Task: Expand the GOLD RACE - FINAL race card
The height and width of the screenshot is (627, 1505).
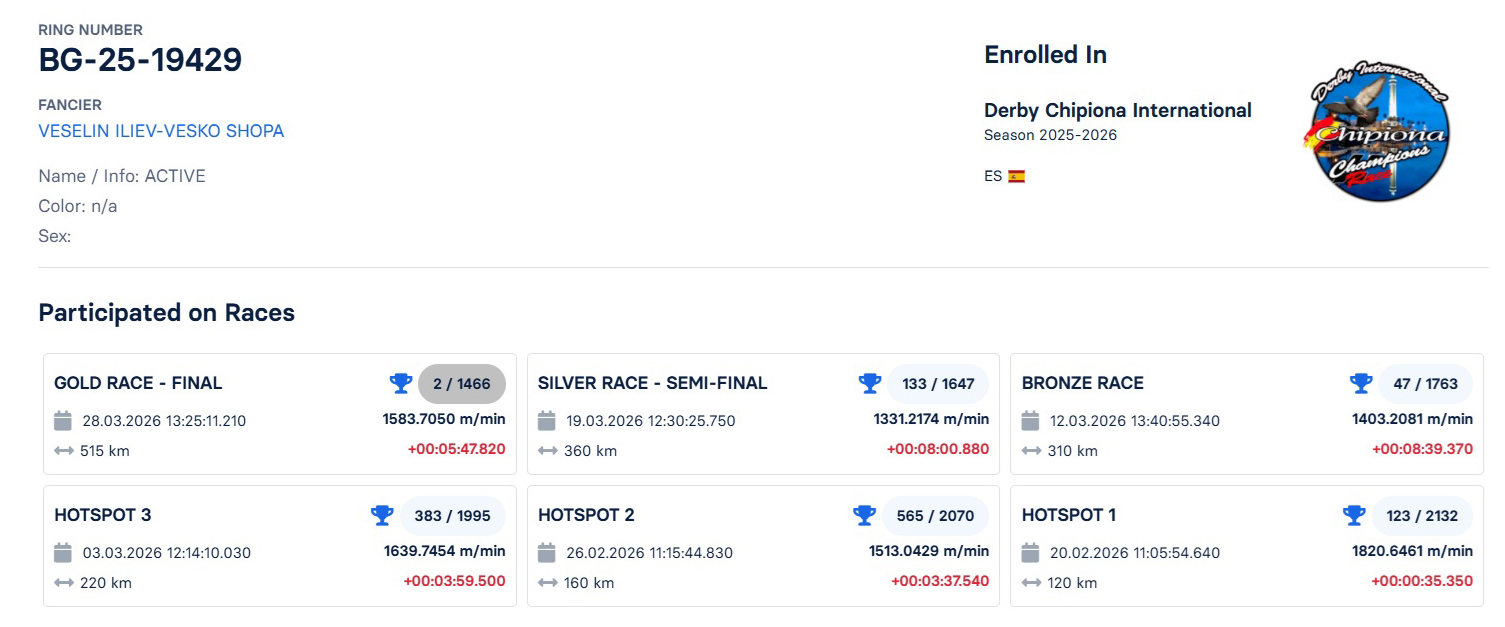Action: click(138, 383)
